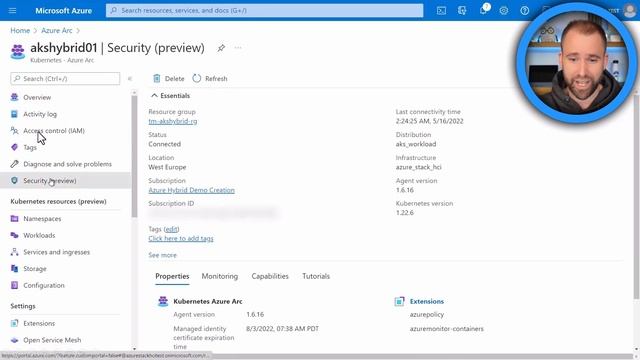Click the Delete button
640x360 pixels.
169,78
